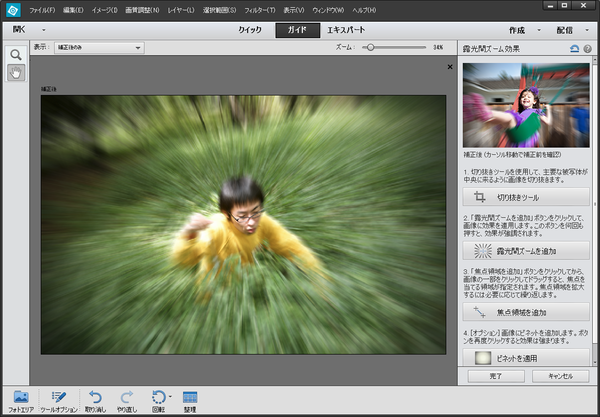Click the zoom slider handle
This screenshot has width=600, height=417.
click(x=370, y=47)
